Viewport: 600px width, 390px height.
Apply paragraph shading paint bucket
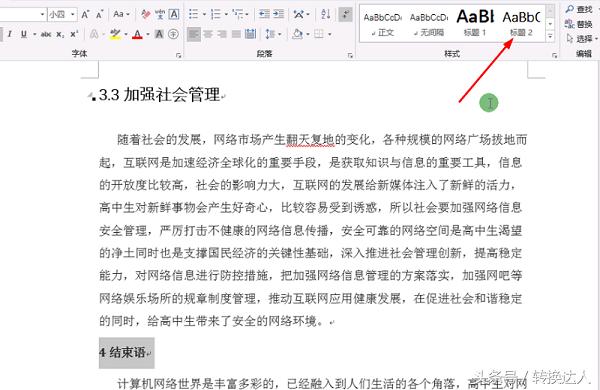coord(297,34)
